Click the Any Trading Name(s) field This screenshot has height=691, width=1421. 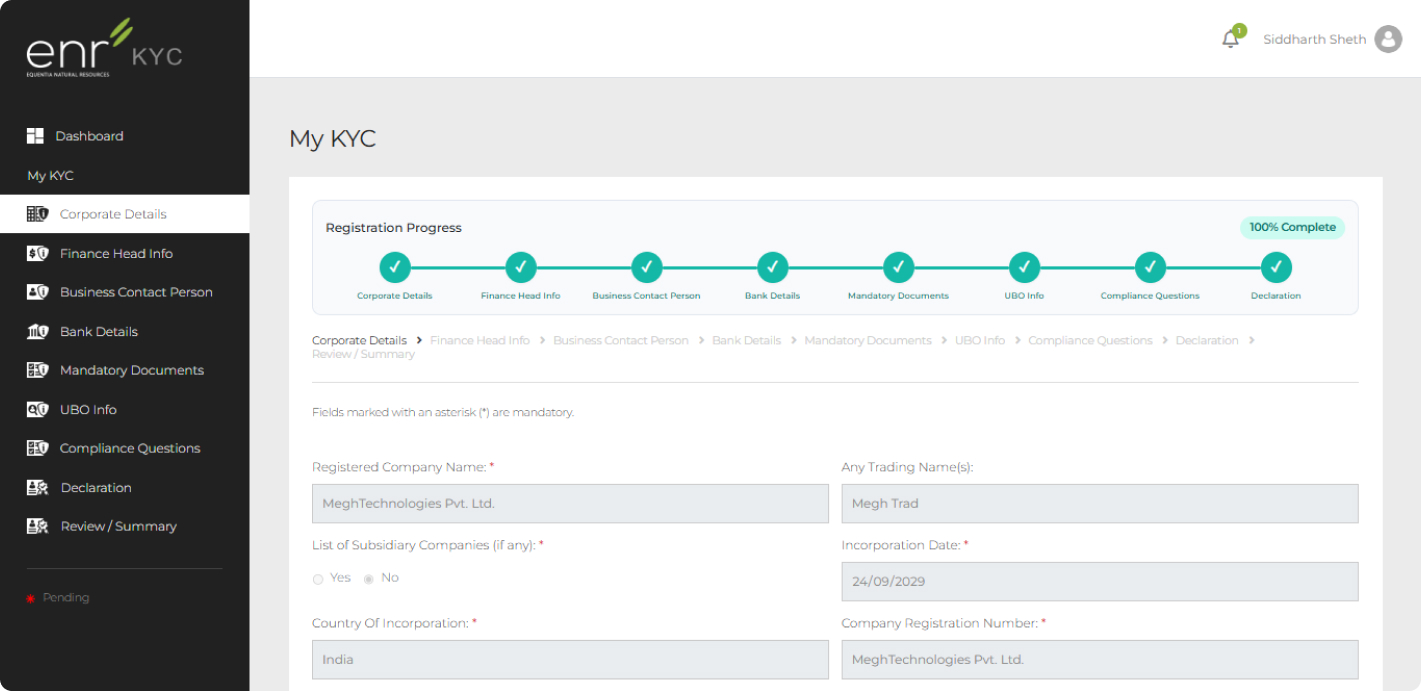[1100, 503]
